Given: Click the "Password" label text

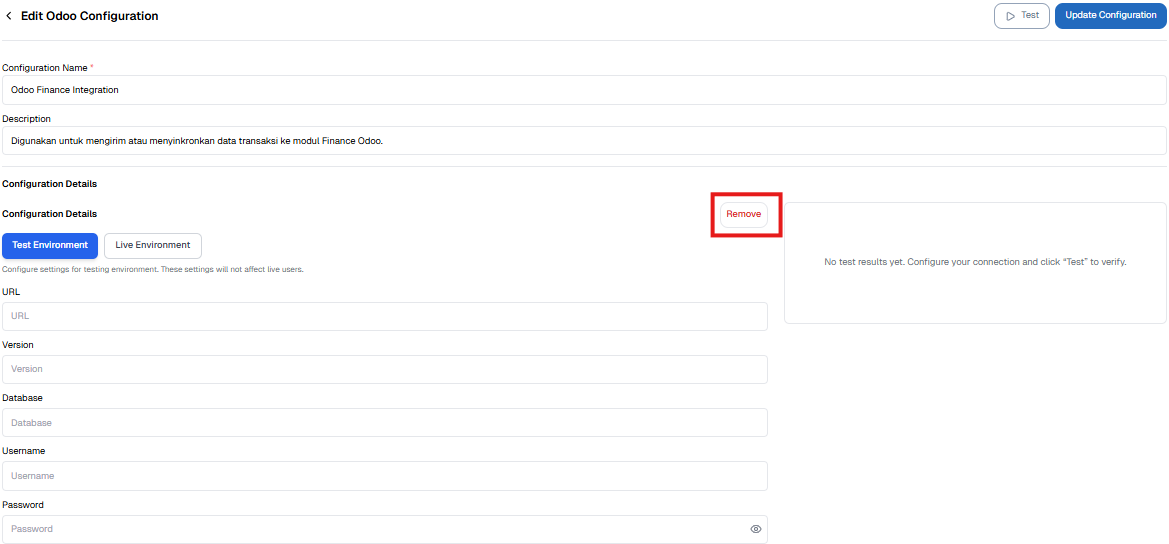Looking at the screenshot, I should point(23,505).
